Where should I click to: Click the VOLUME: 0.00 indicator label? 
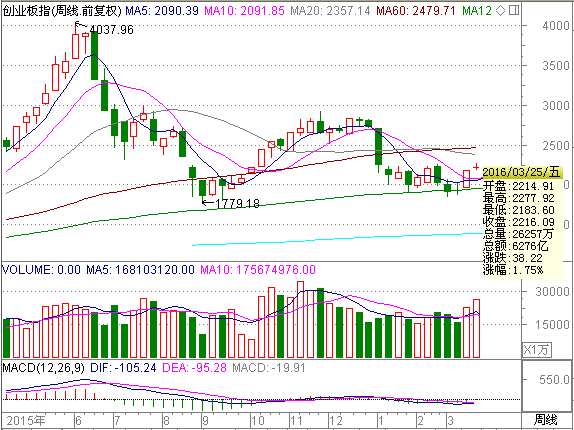tap(41, 270)
